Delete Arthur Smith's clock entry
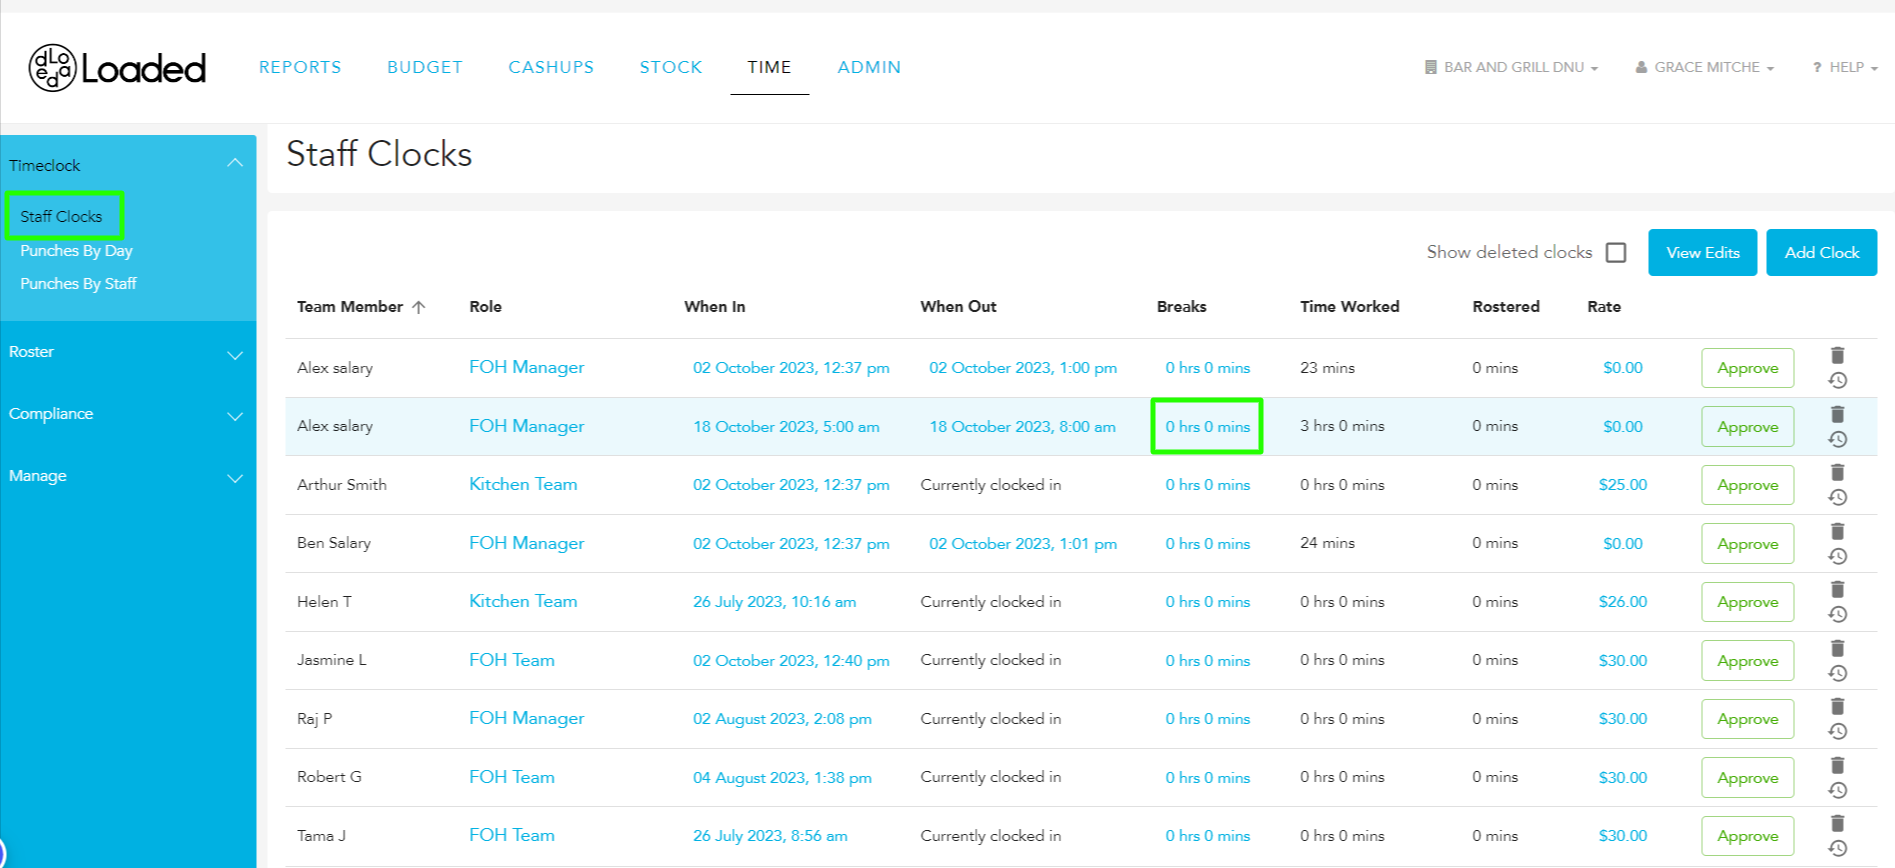Viewport: 1895px width, 868px height. coord(1837,472)
